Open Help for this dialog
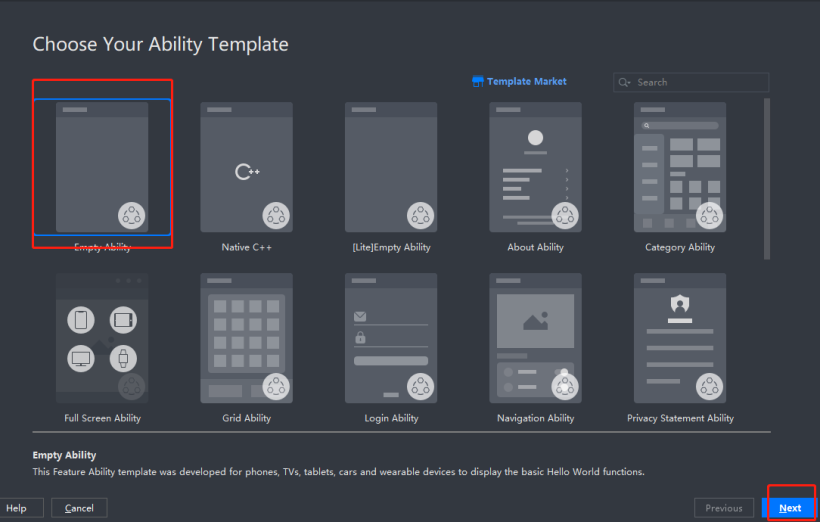820x522 pixels. [17, 508]
